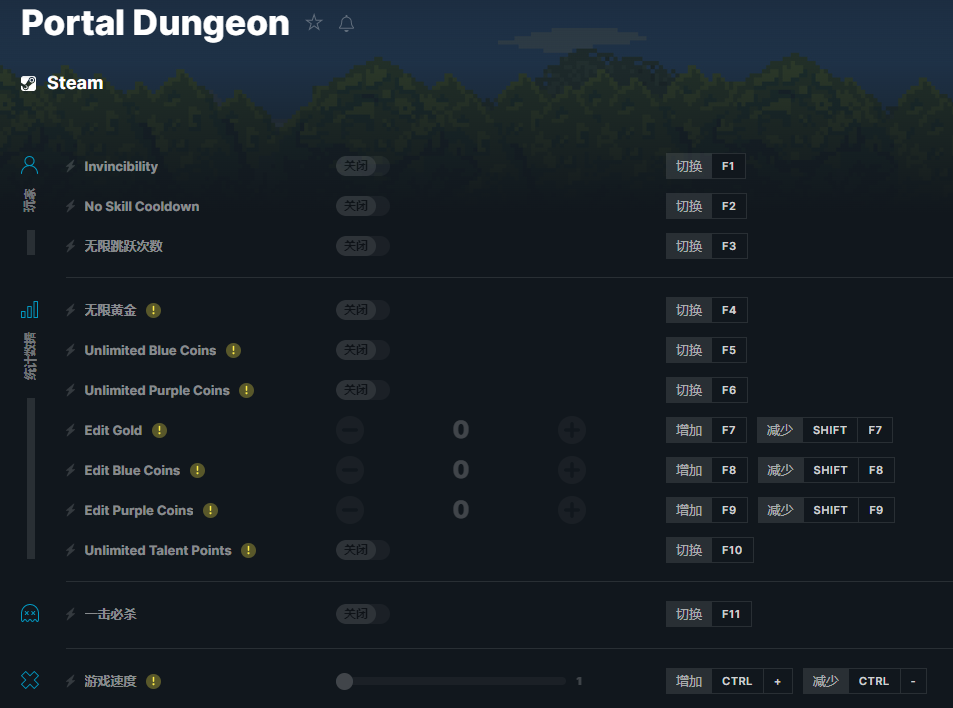953x708 pixels.
Task: Toggle 一击必杀 switch
Action: pyautogui.click(x=363, y=614)
